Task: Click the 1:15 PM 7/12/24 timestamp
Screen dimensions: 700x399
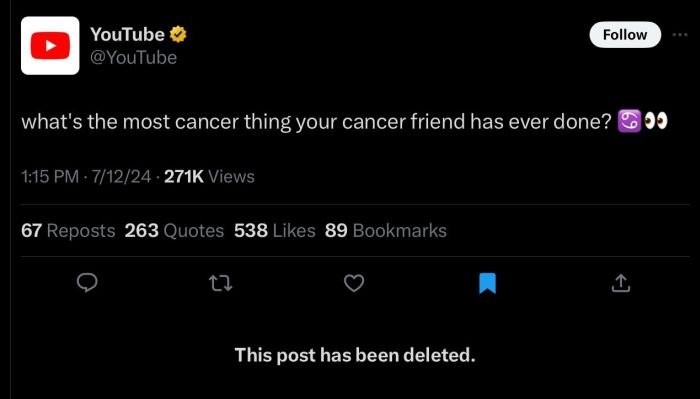Action: (x=86, y=177)
